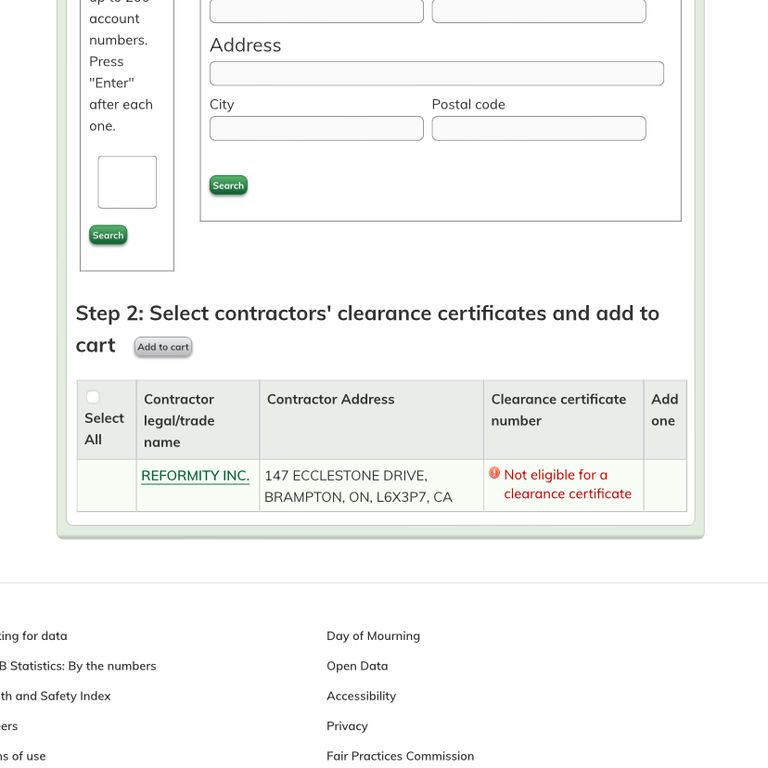Tick the Select All checkbox
Viewport: 768px width, 768px height.
click(x=93, y=397)
